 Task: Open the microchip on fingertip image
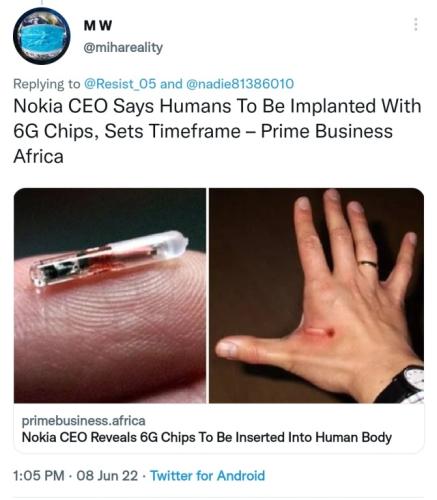pyautogui.click(x=110, y=295)
